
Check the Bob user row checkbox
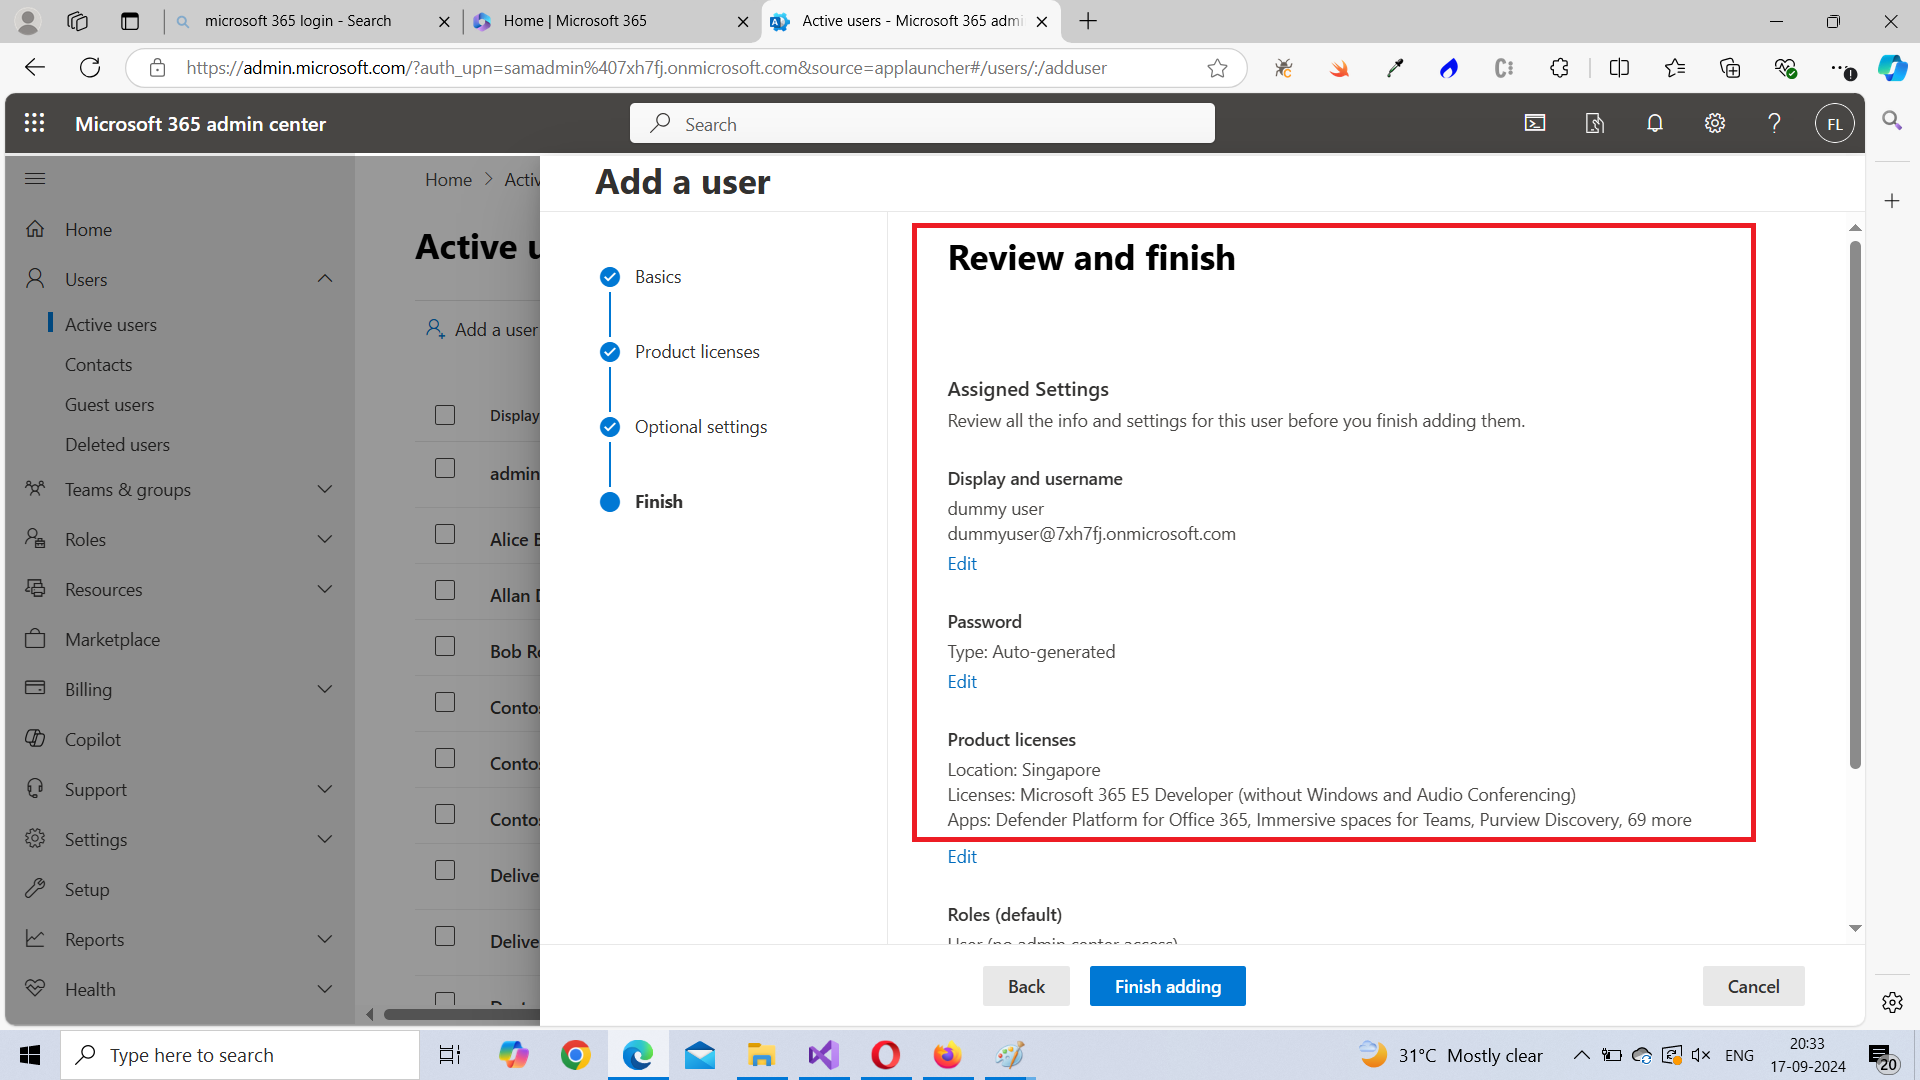click(445, 646)
